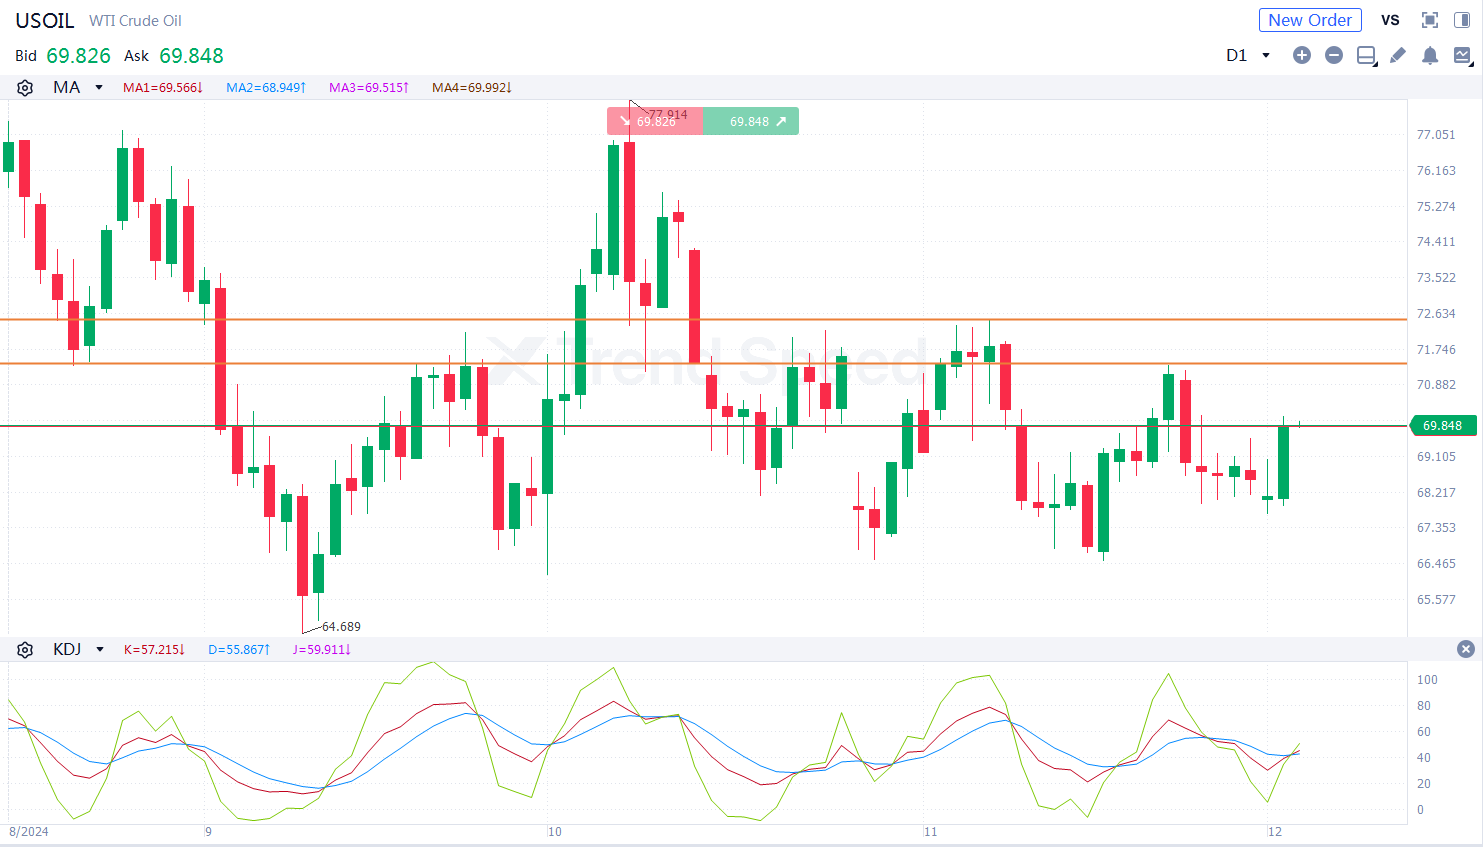
Task: Click the side panel layout icon
Action: pyautogui.click(x=1461, y=19)
